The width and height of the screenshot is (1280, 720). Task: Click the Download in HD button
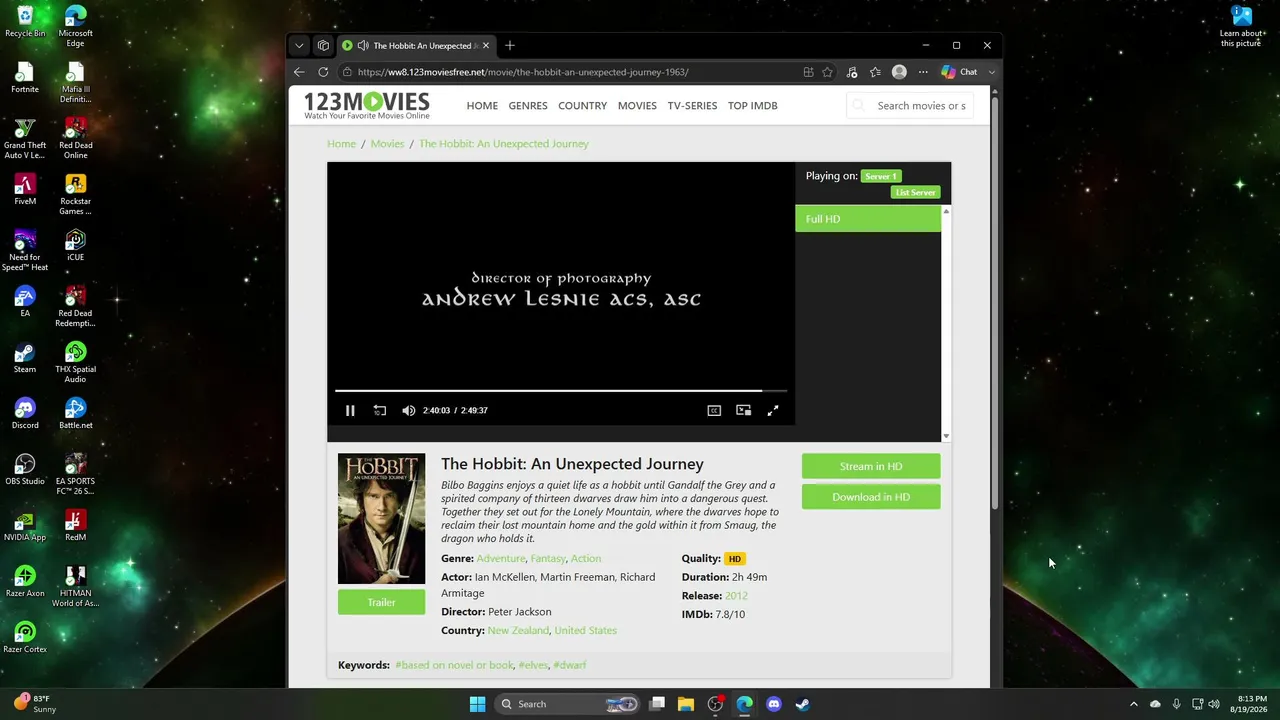[871, 497]
